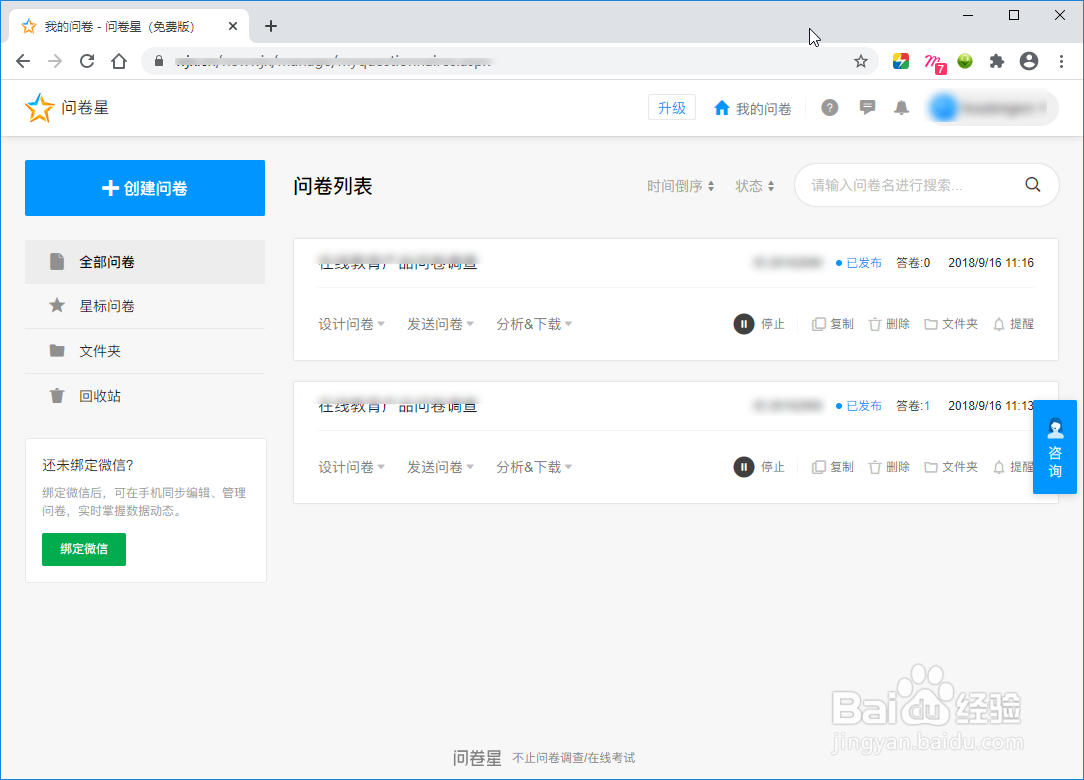Open the help question mark icon
This screenshot has width=1084, height=780.
click(x=829, y=107)
